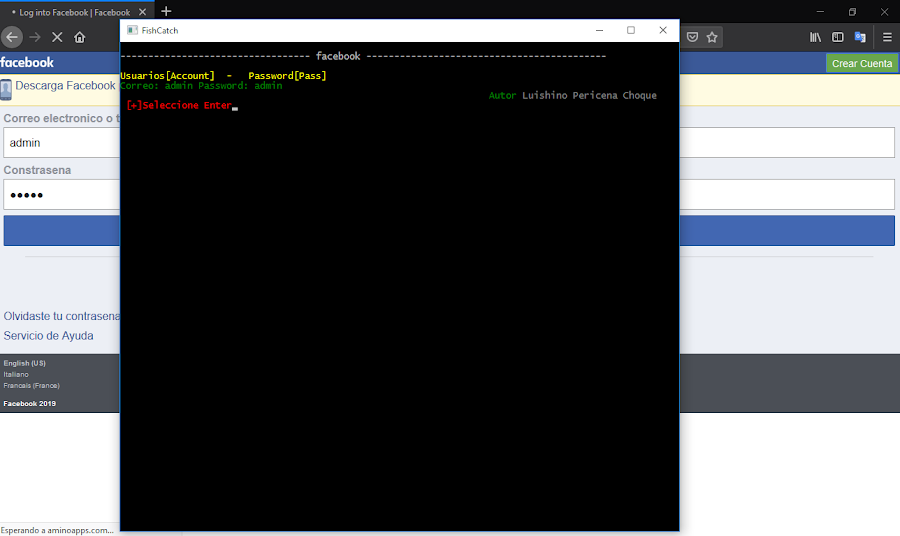
Task: Click the Crear Cuenta button
Action: tap(862, 64)
